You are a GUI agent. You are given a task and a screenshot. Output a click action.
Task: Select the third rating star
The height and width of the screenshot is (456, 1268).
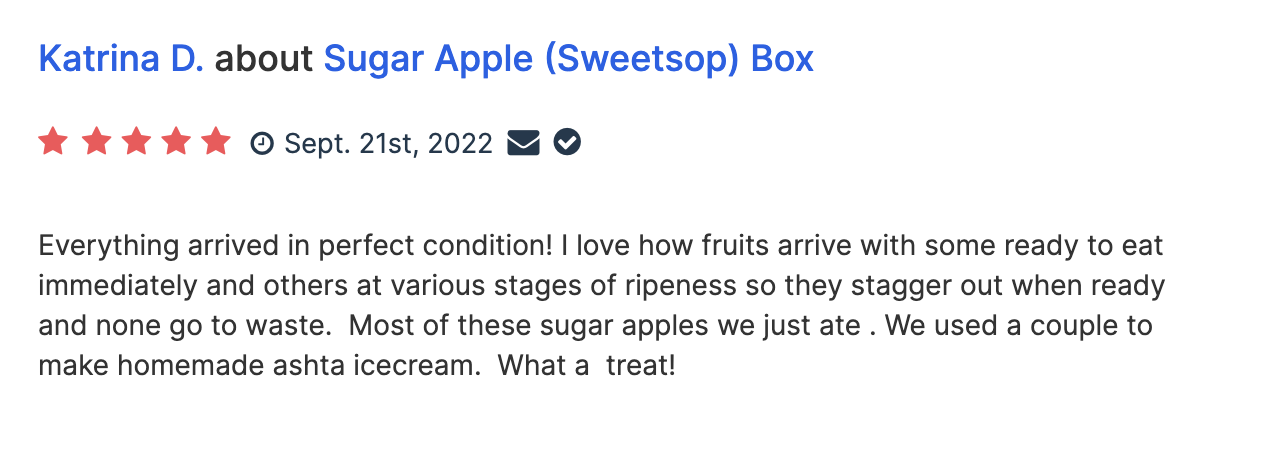point(136,143)
